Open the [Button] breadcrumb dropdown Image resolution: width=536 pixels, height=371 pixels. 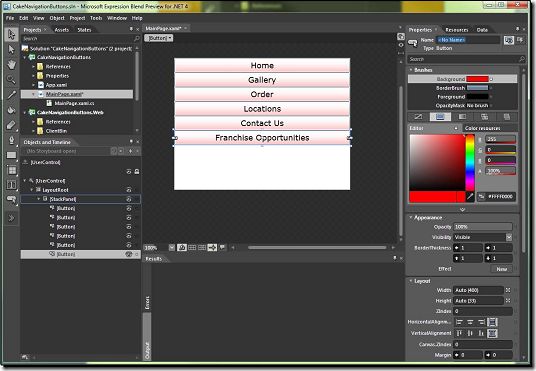(x=159, y=38)
